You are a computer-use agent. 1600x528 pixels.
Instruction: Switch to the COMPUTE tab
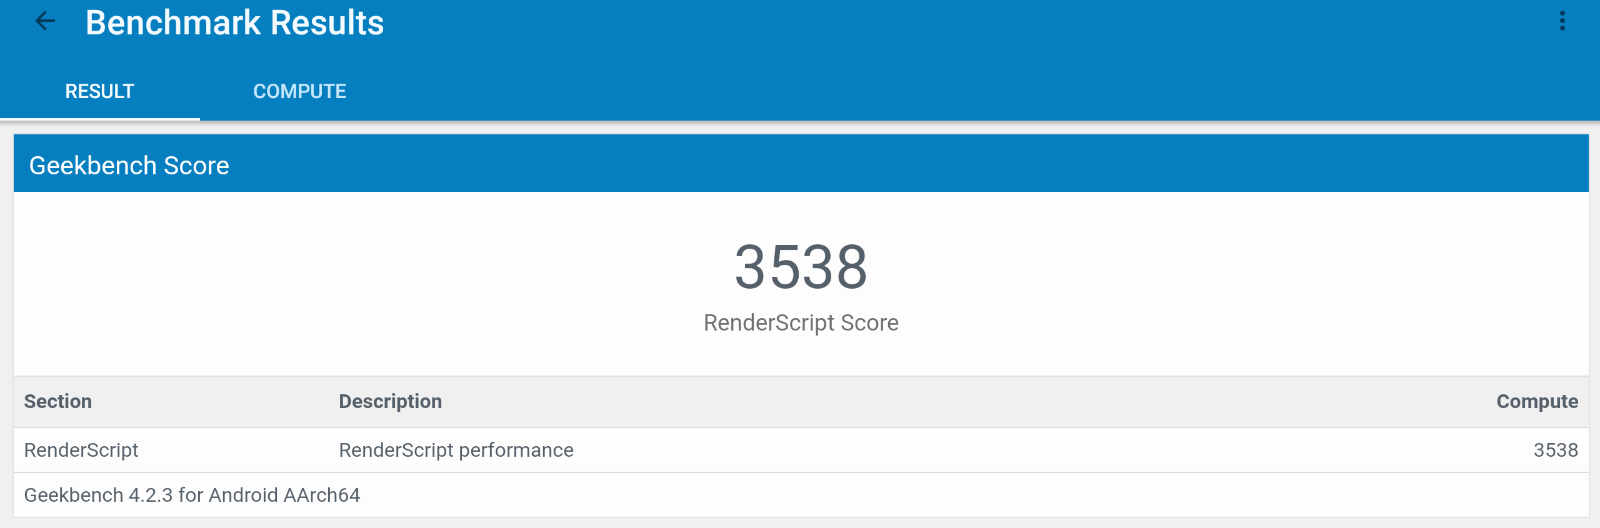(300, 91)
